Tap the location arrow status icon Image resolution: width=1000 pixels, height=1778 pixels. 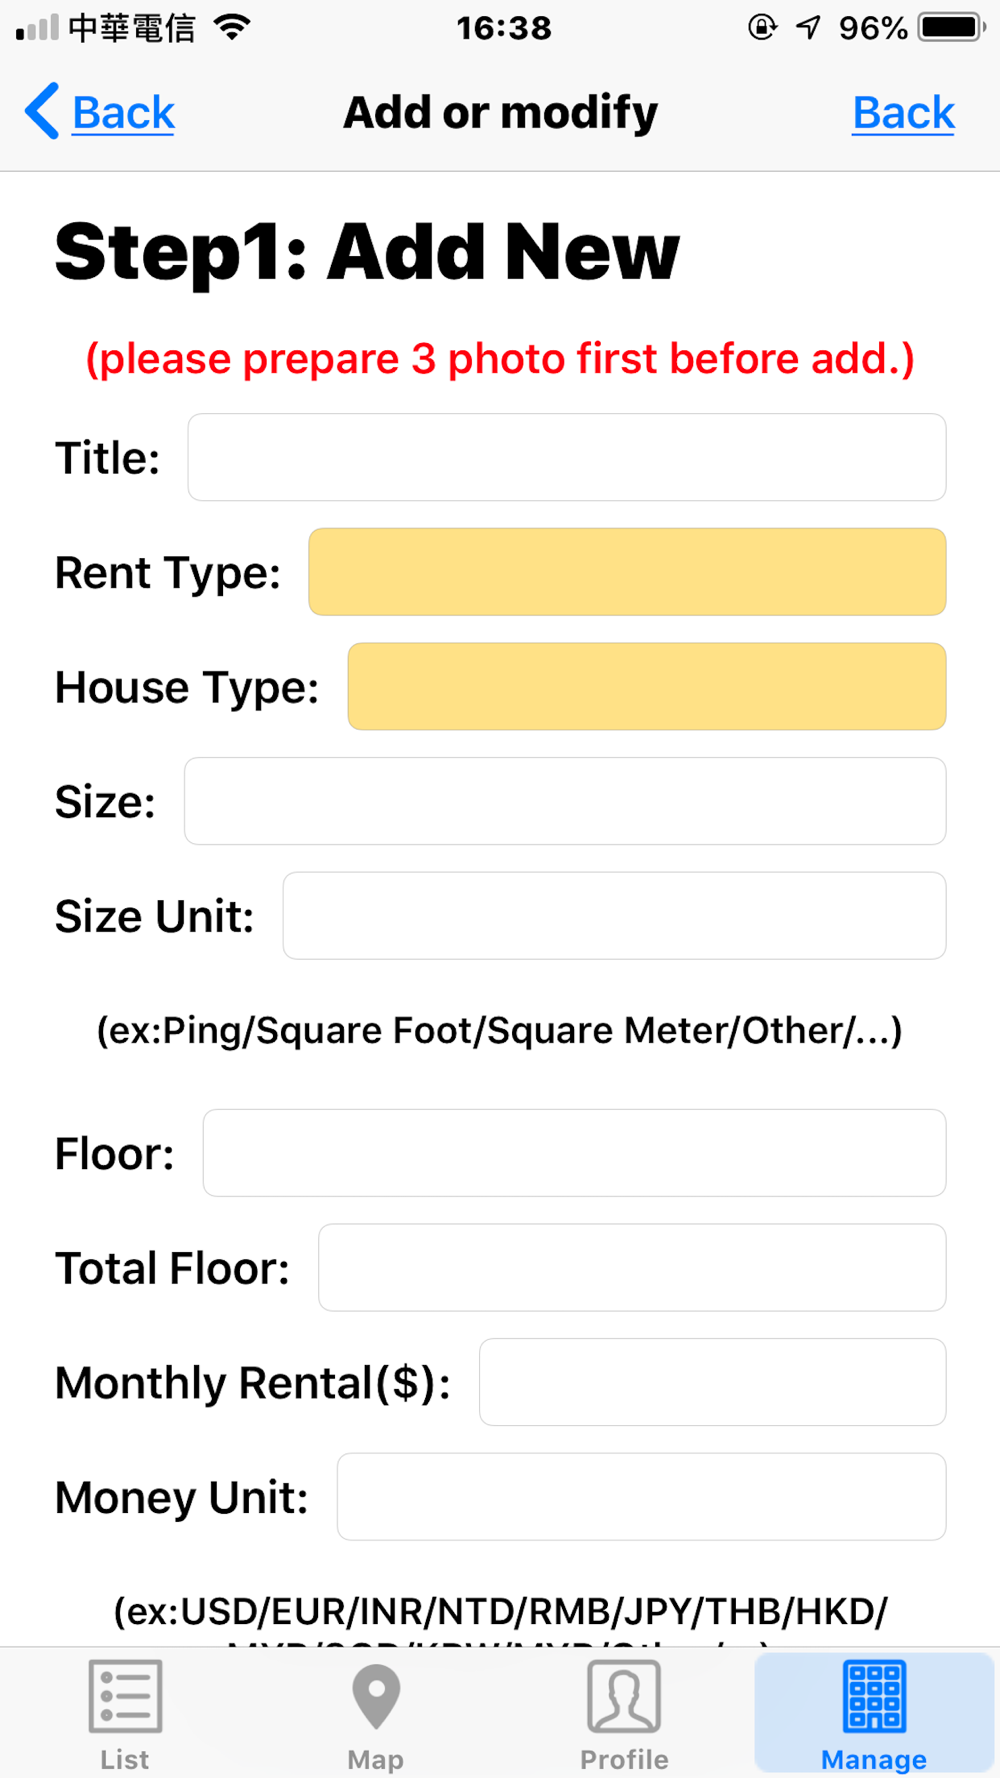[x=808, y=27]
